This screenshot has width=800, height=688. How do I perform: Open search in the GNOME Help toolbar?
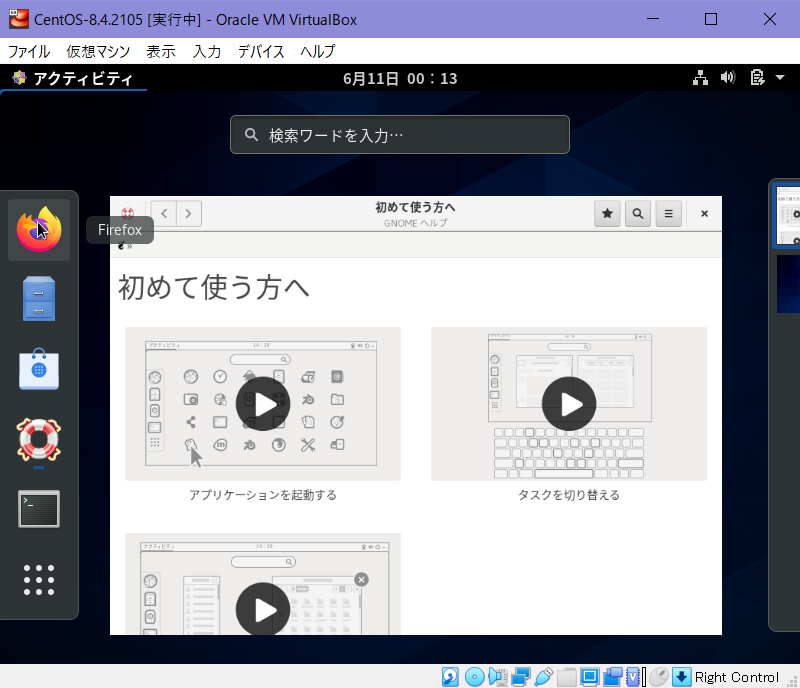637,213
